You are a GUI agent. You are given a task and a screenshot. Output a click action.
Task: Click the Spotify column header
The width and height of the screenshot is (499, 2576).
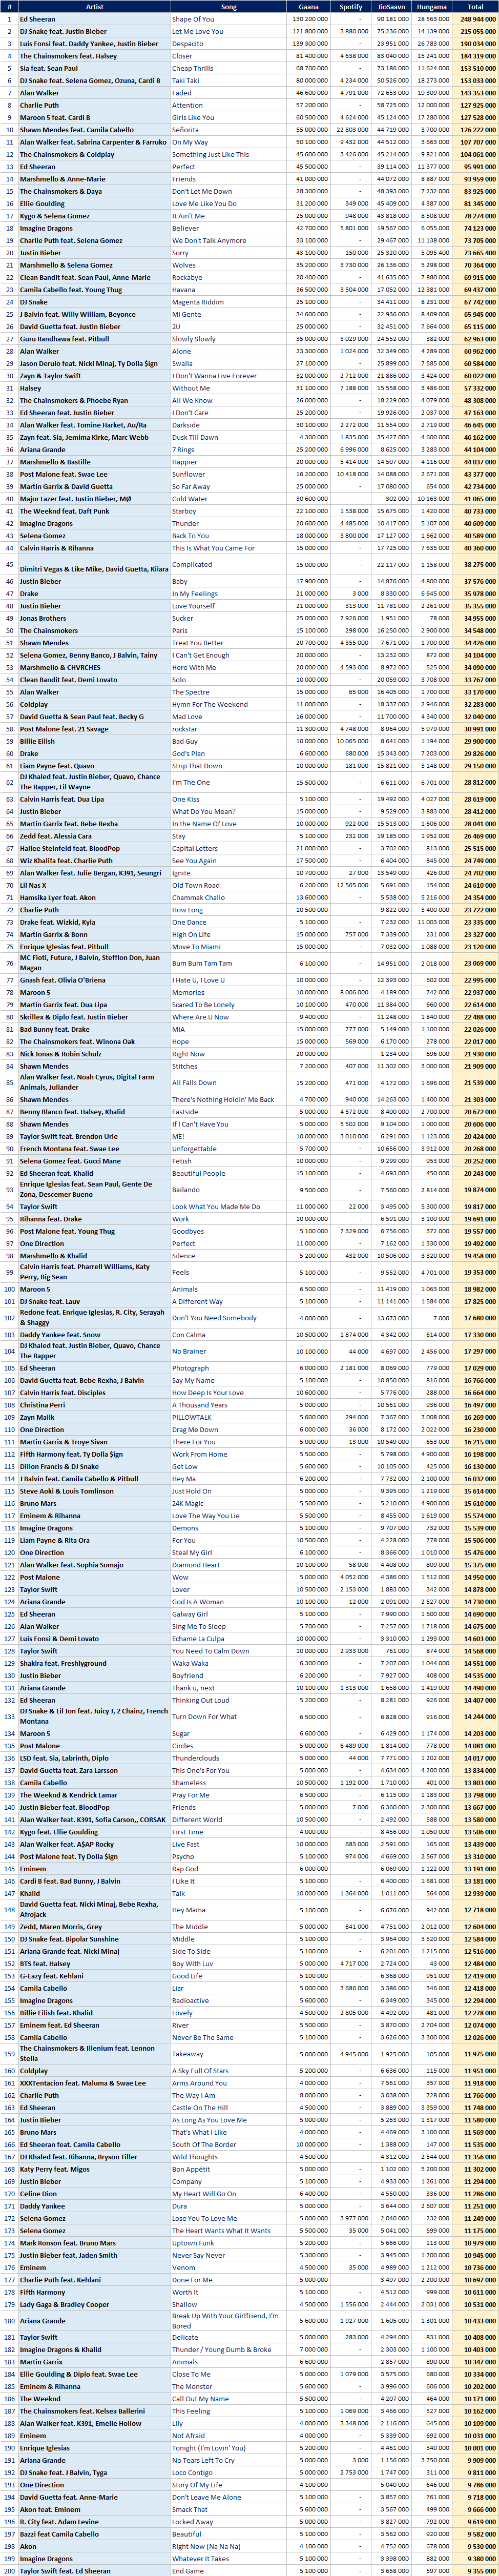pyautogui.click(x=351, y=7)
